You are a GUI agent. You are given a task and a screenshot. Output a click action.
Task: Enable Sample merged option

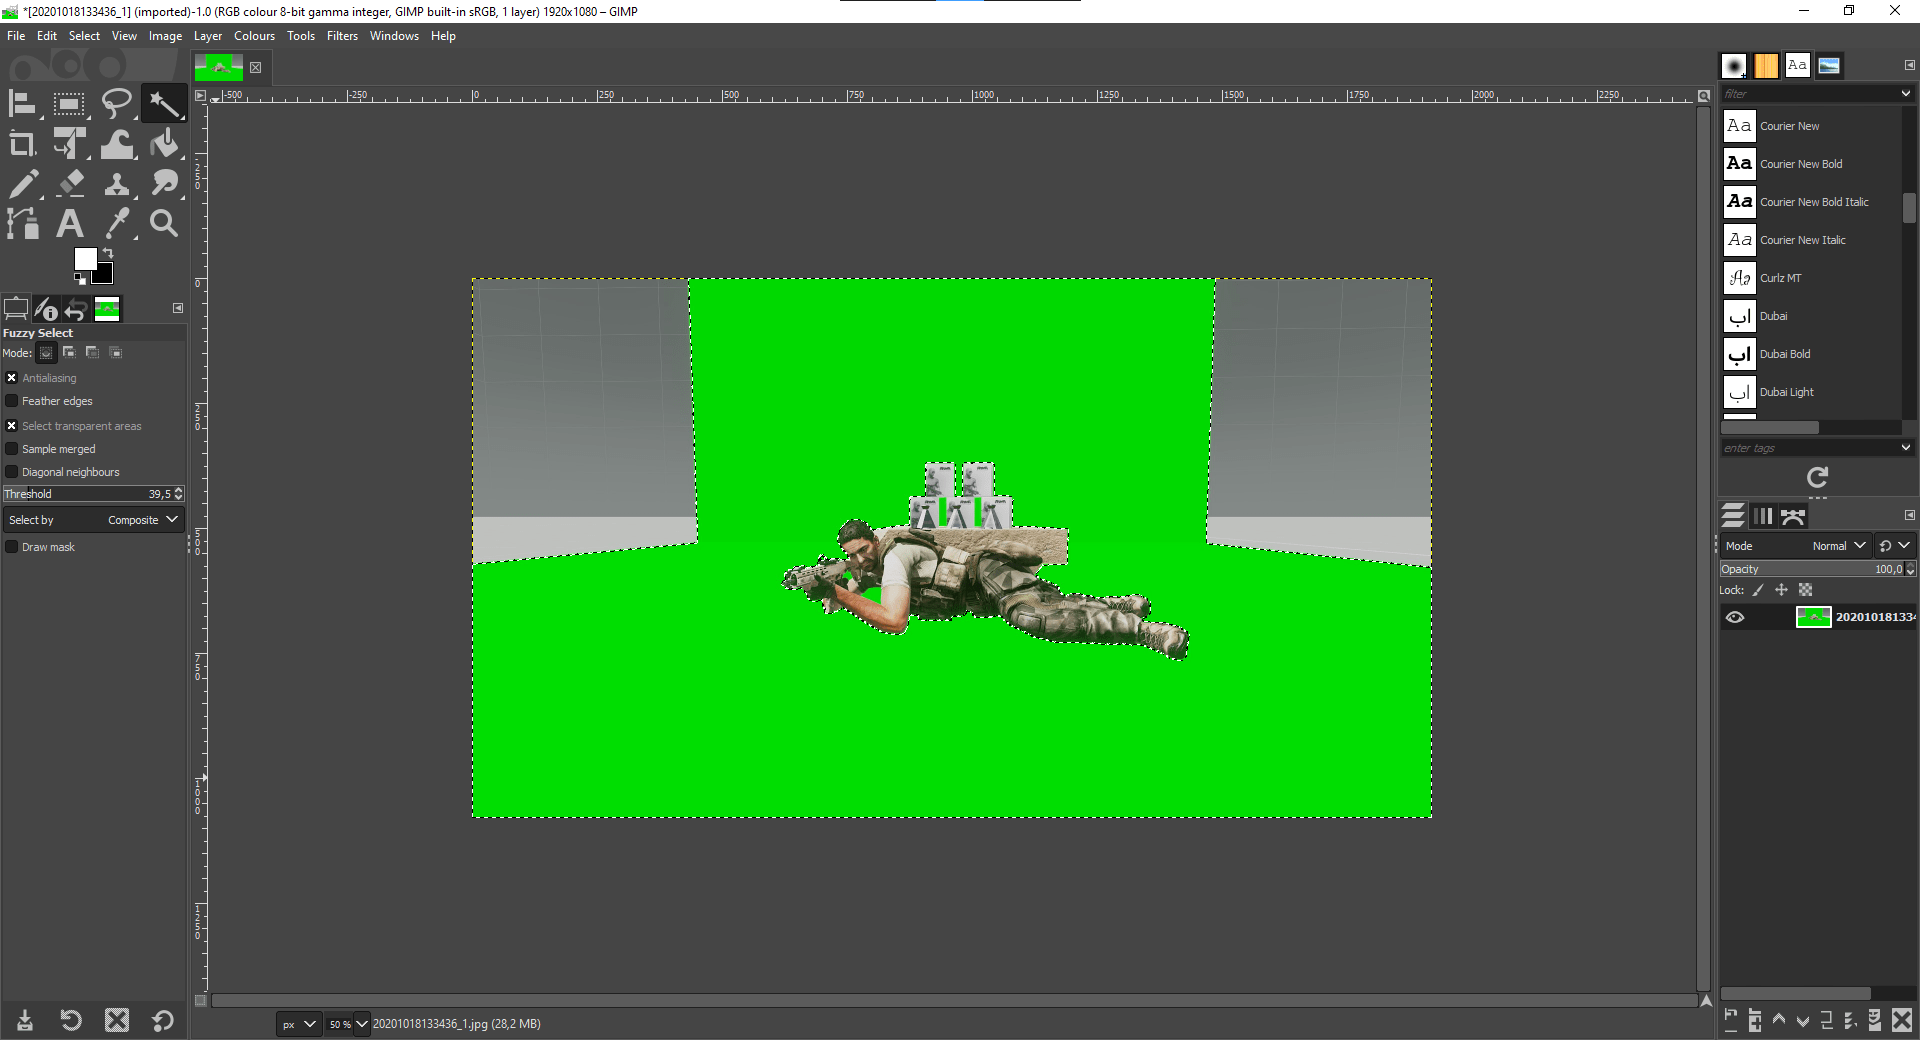(x=12, y=449)
